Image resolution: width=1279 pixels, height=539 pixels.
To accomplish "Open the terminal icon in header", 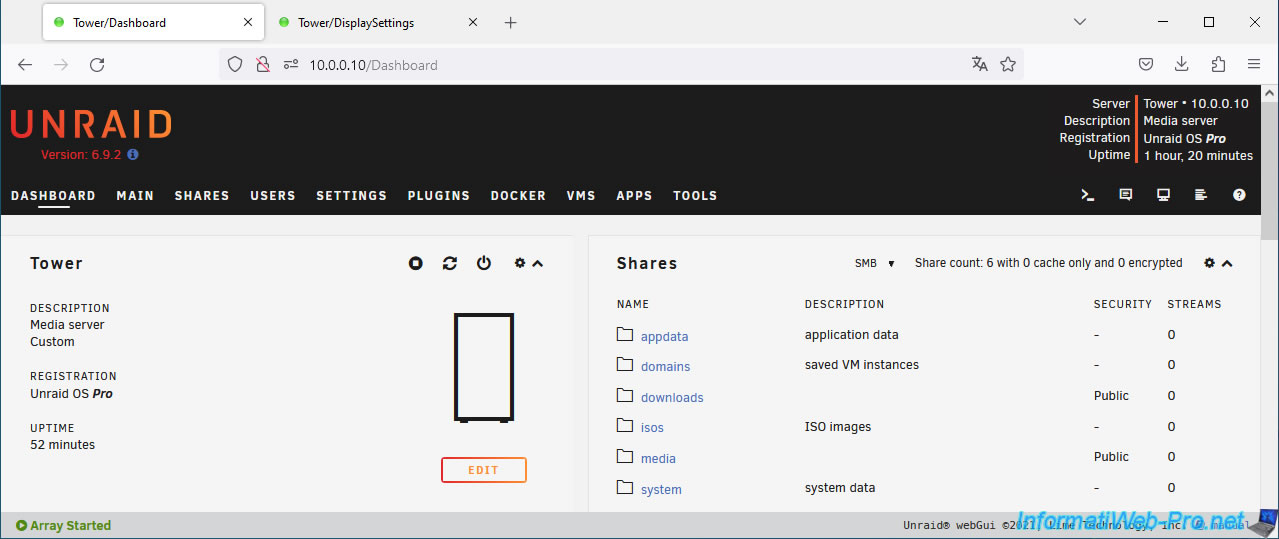I will pos(1088,196).
